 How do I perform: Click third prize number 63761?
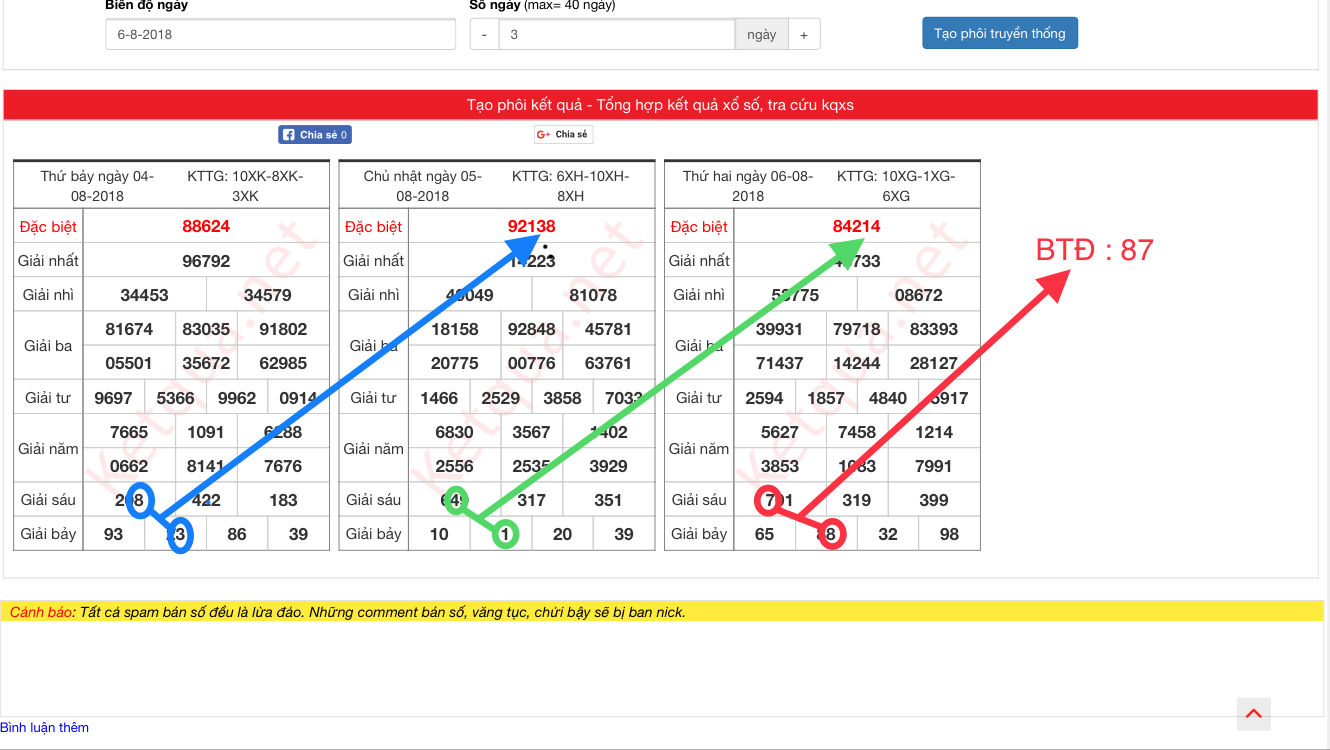pos(608,363)
